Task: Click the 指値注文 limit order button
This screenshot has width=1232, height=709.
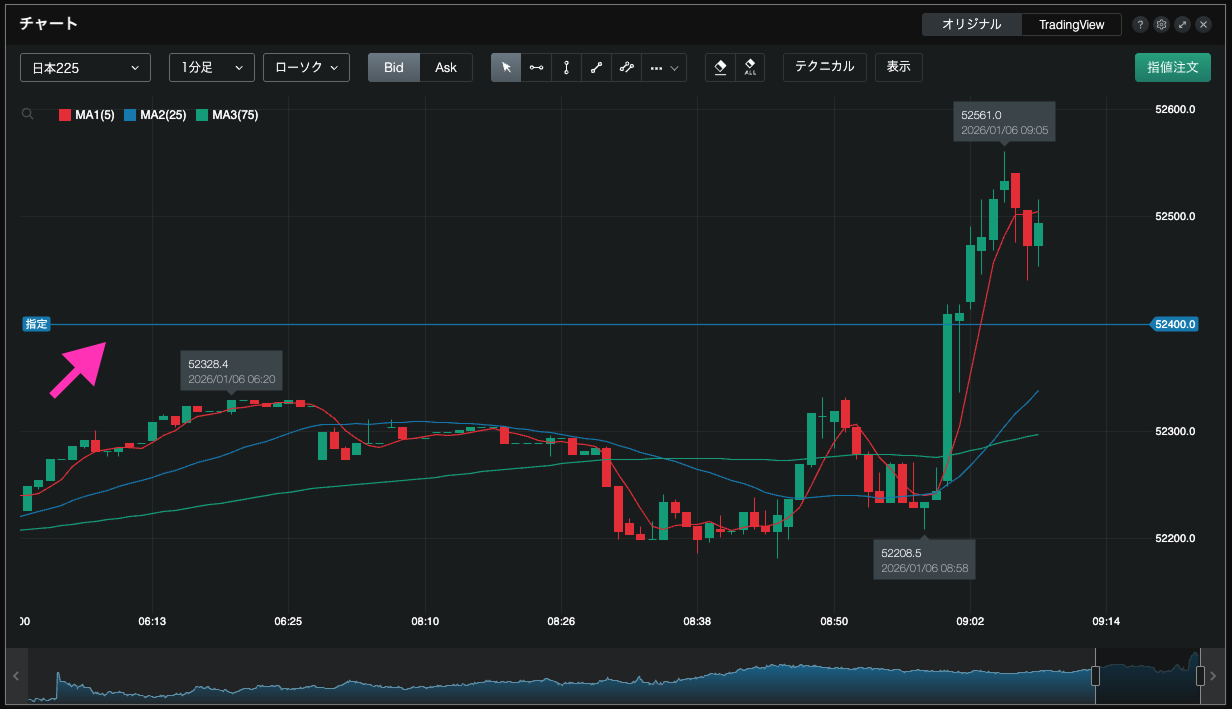Action: point(1172,67)
